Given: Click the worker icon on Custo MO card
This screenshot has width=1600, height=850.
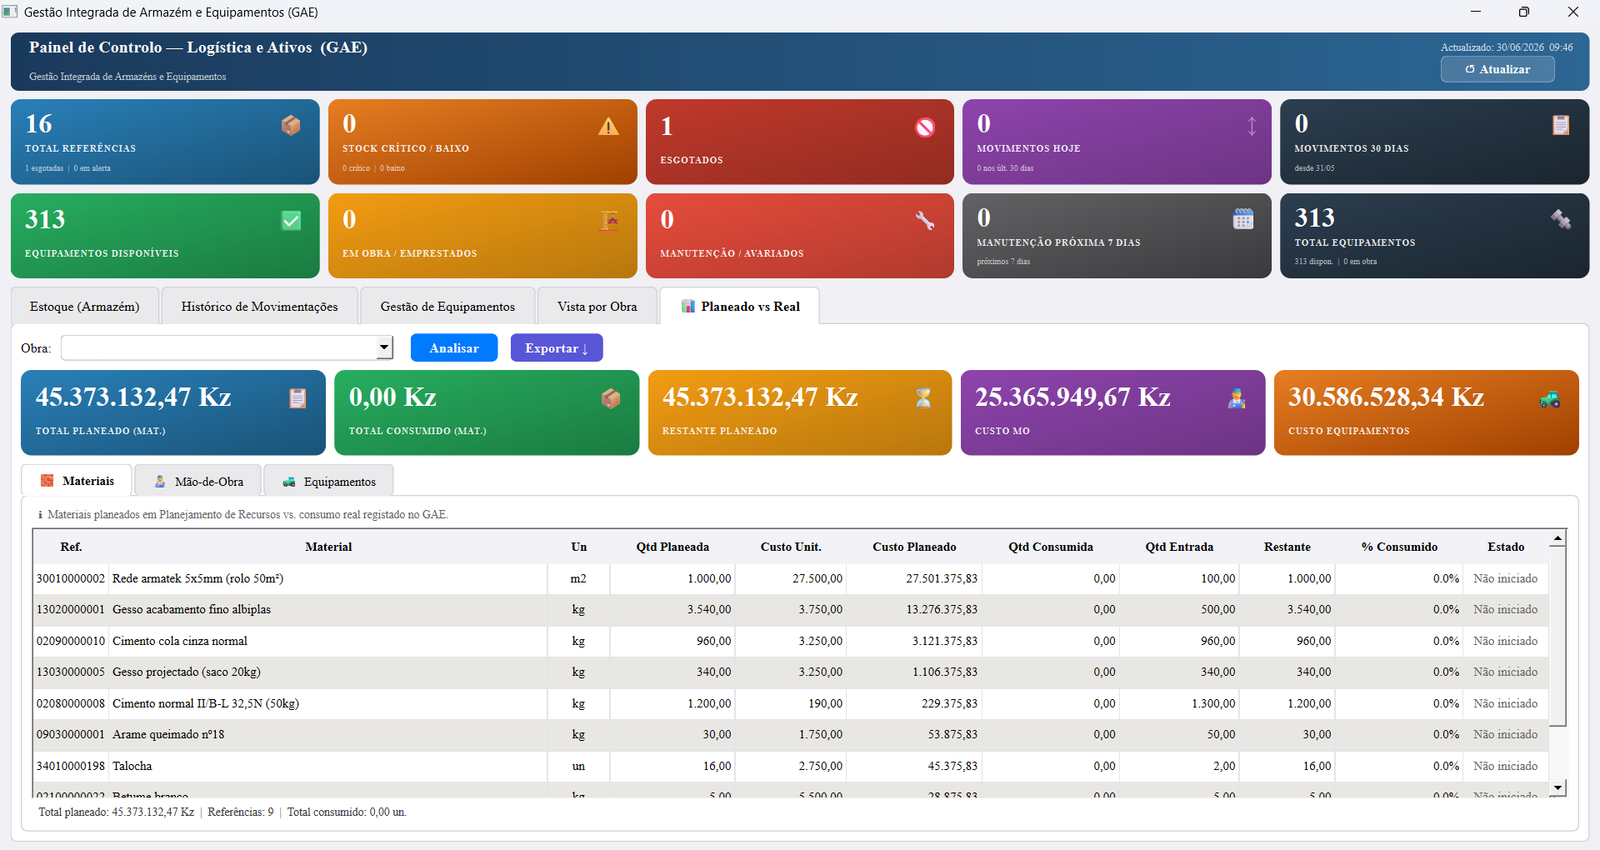Looking at the screenshot, I should (x=1237, y=398).
